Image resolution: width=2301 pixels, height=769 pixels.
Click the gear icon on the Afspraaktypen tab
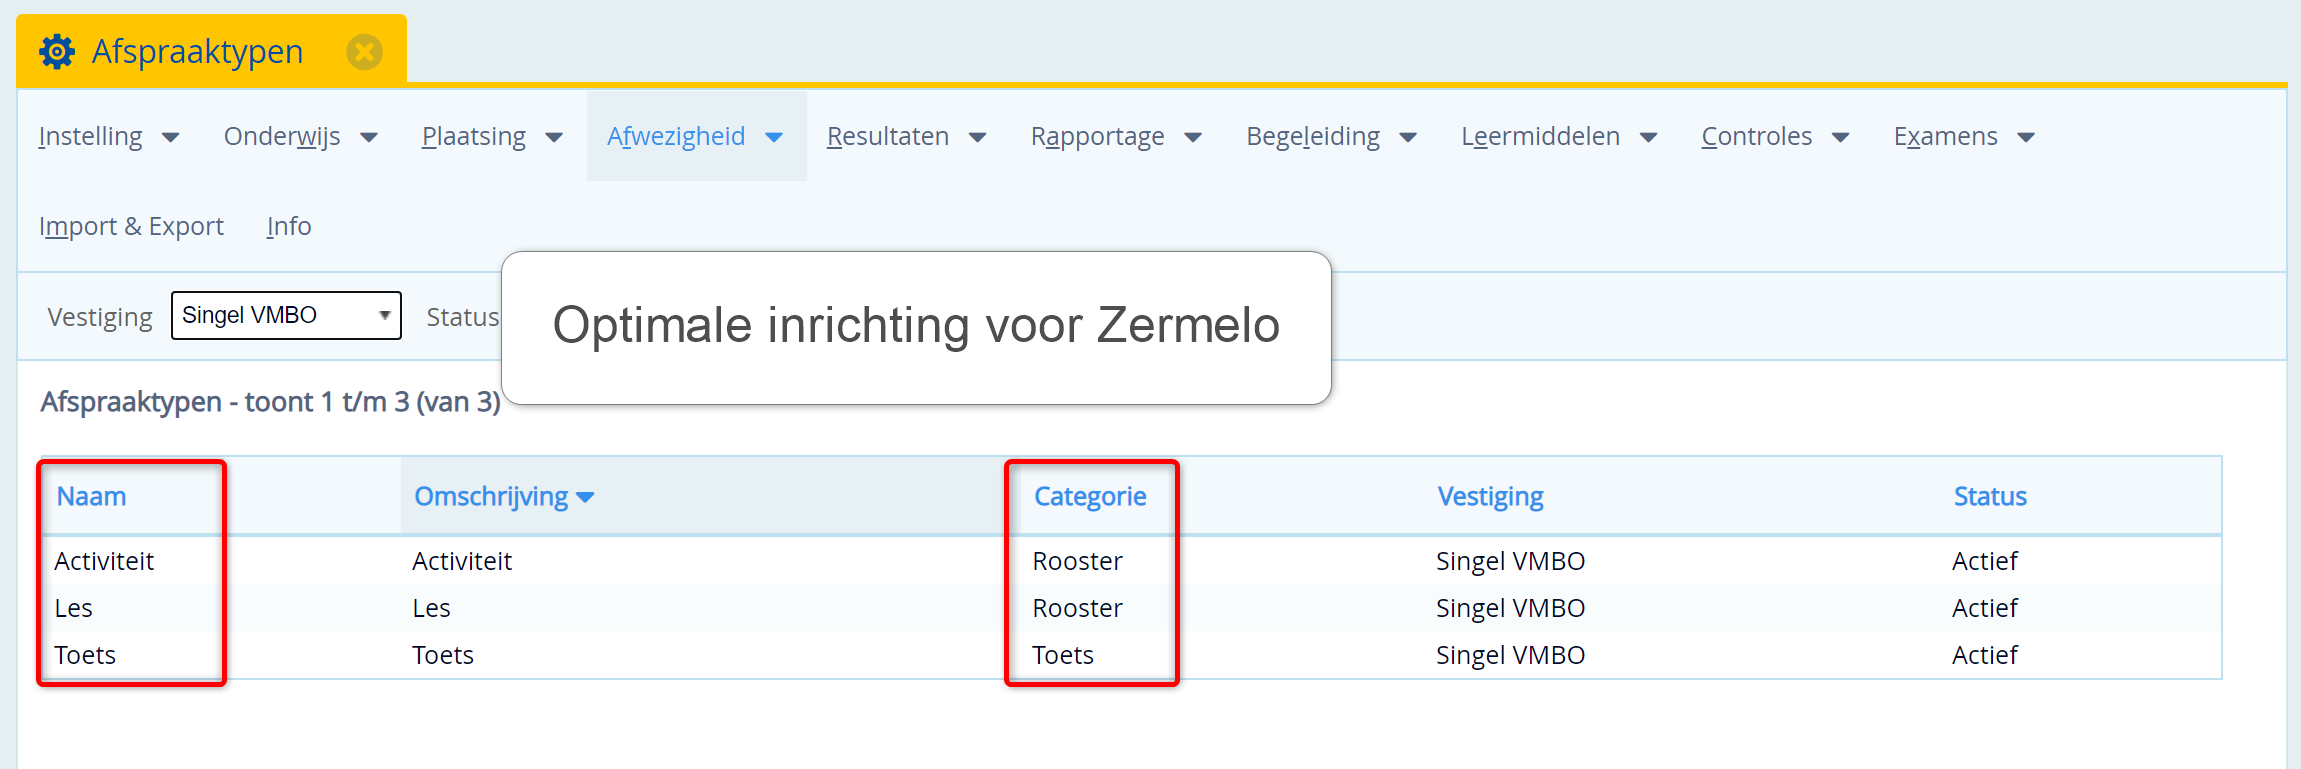57,50
